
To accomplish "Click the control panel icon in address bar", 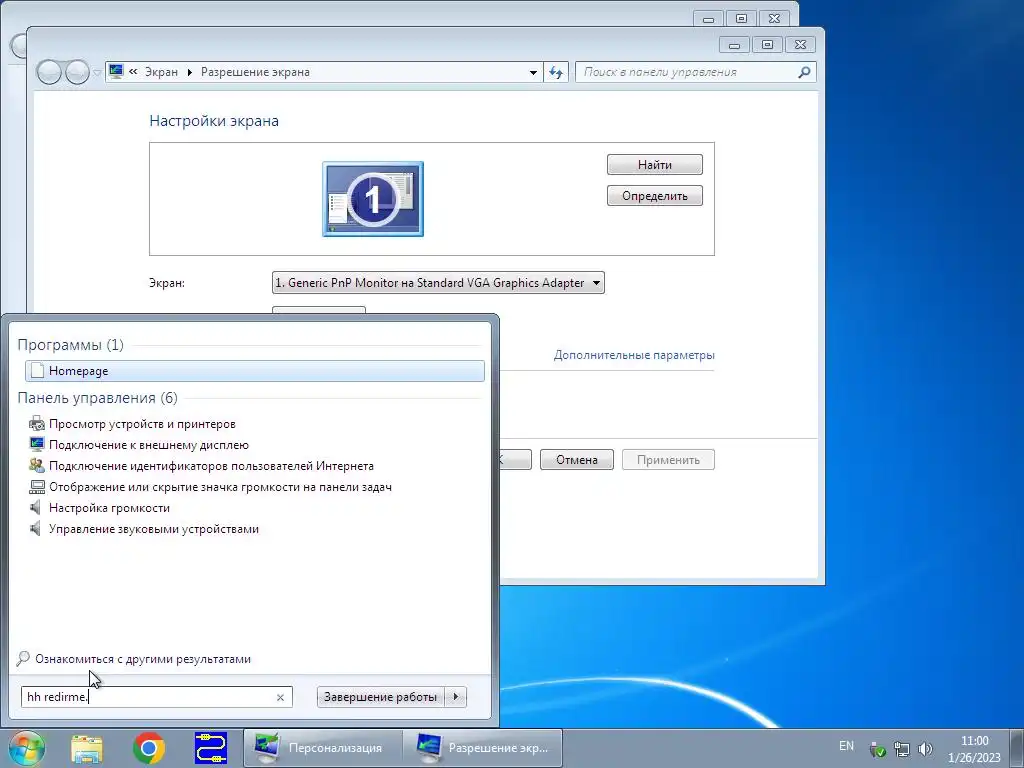I will click(x=116, y=71).
